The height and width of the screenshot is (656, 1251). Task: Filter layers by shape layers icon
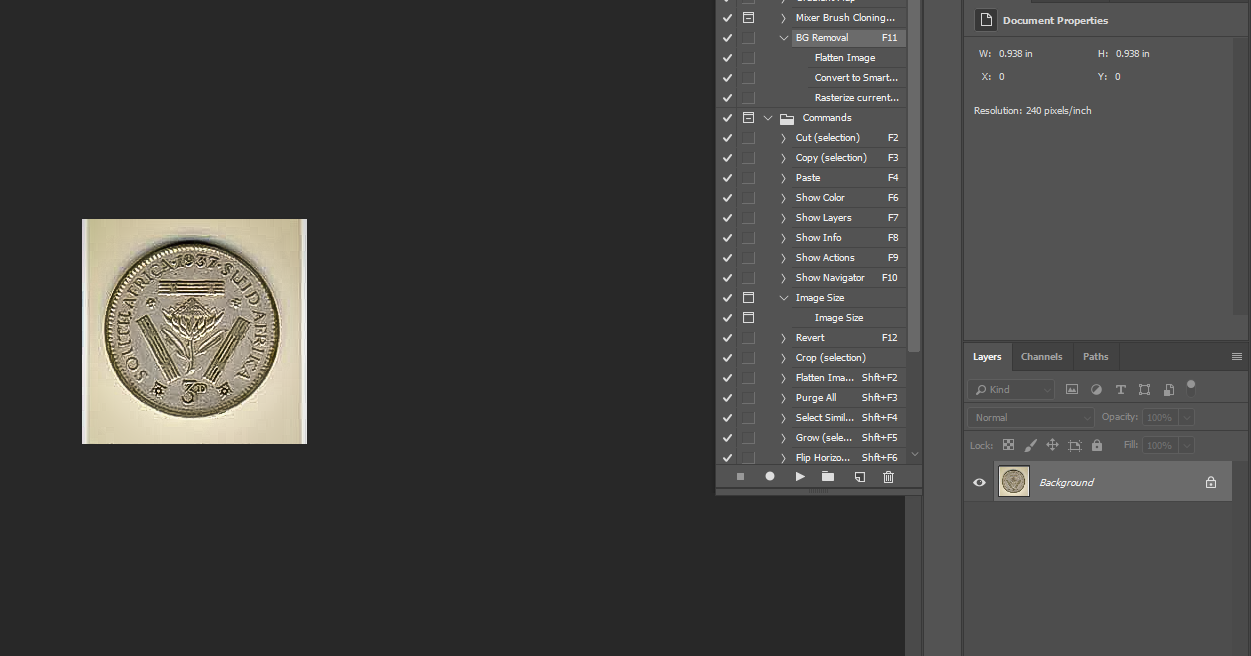(1144, 389)
